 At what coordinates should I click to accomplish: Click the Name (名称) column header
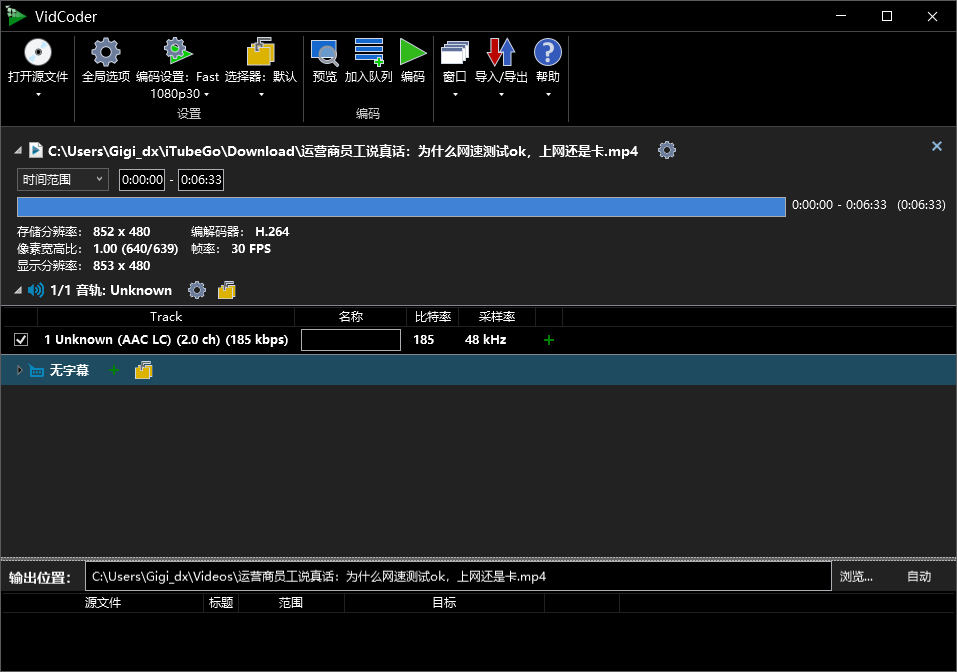pyautogui.click(x=350, y=316)
